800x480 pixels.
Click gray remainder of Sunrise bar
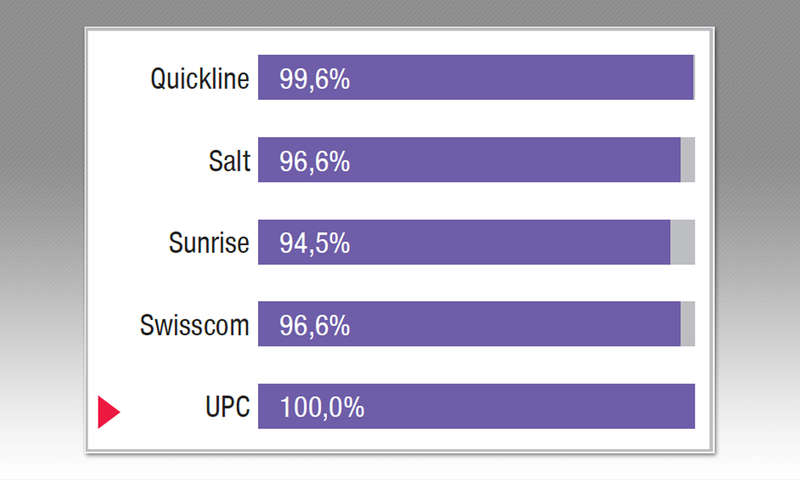pyautogui.click(x=683, y=242)
